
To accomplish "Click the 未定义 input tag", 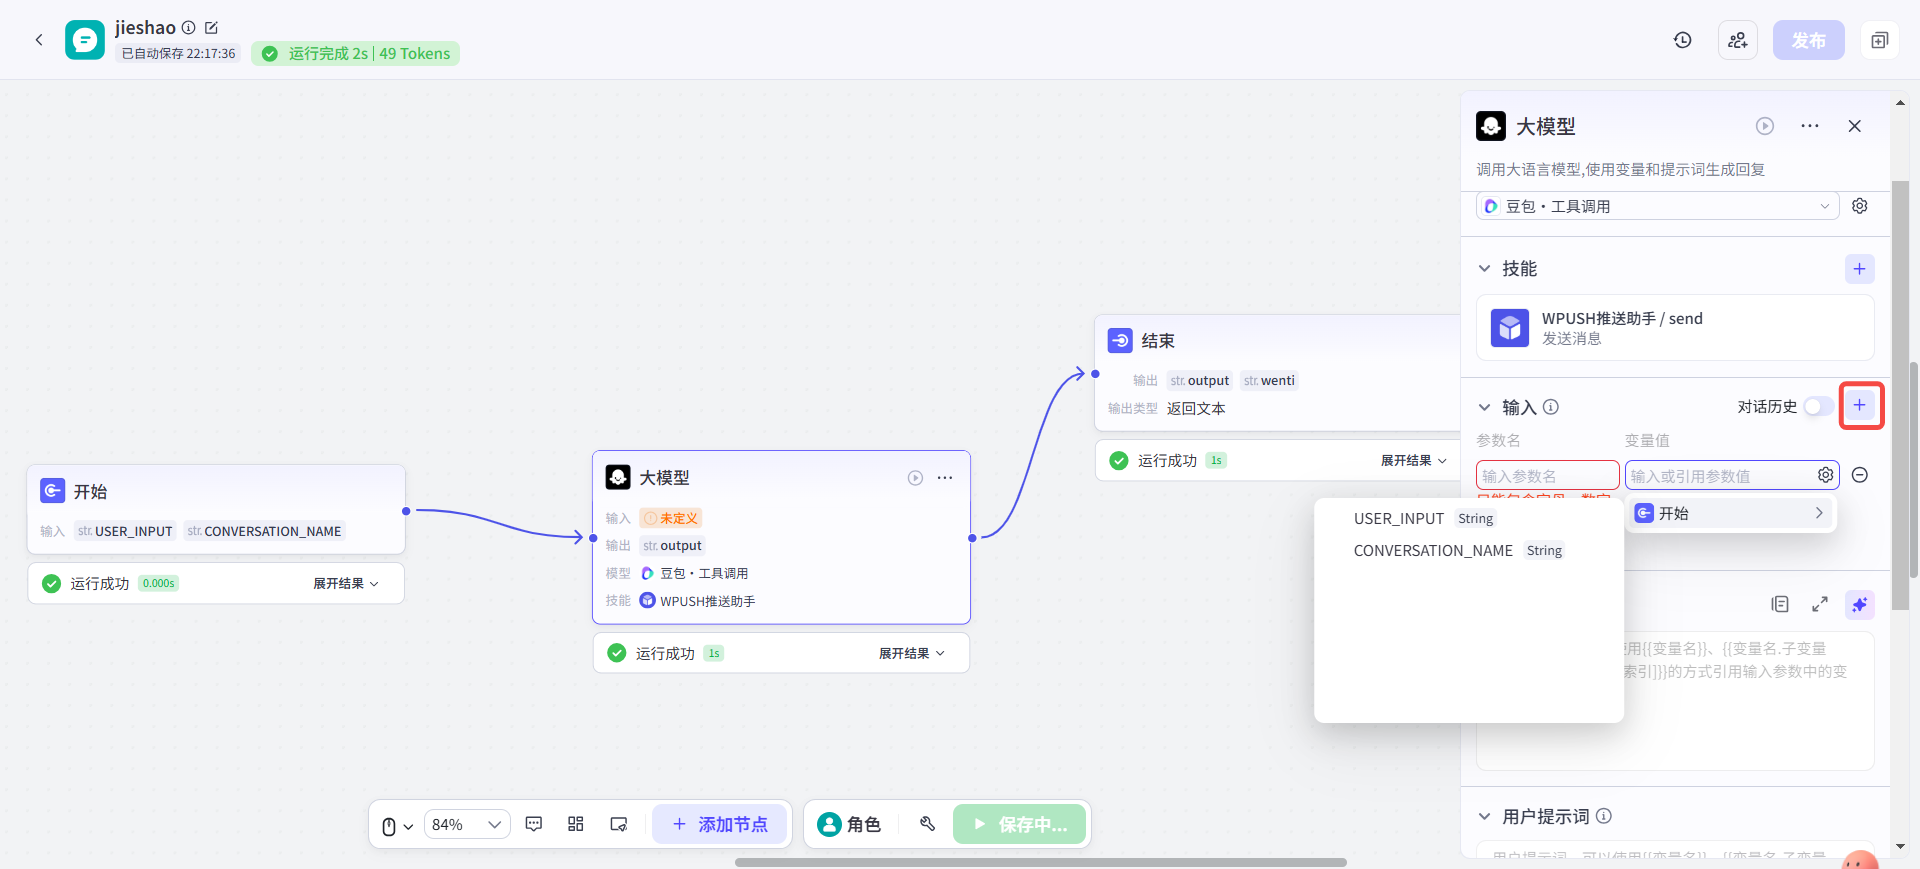I will click(671, 518).
